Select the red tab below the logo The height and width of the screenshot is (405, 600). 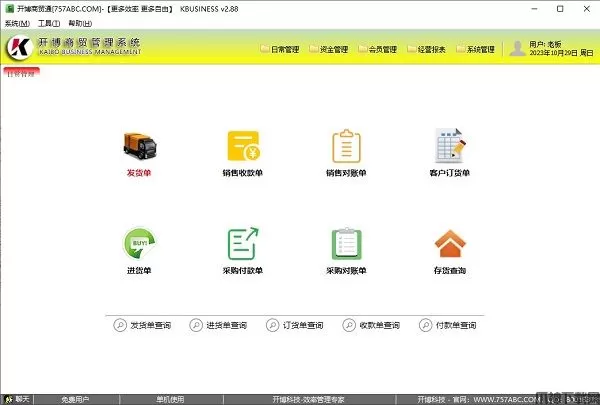(x=21, y=73)
